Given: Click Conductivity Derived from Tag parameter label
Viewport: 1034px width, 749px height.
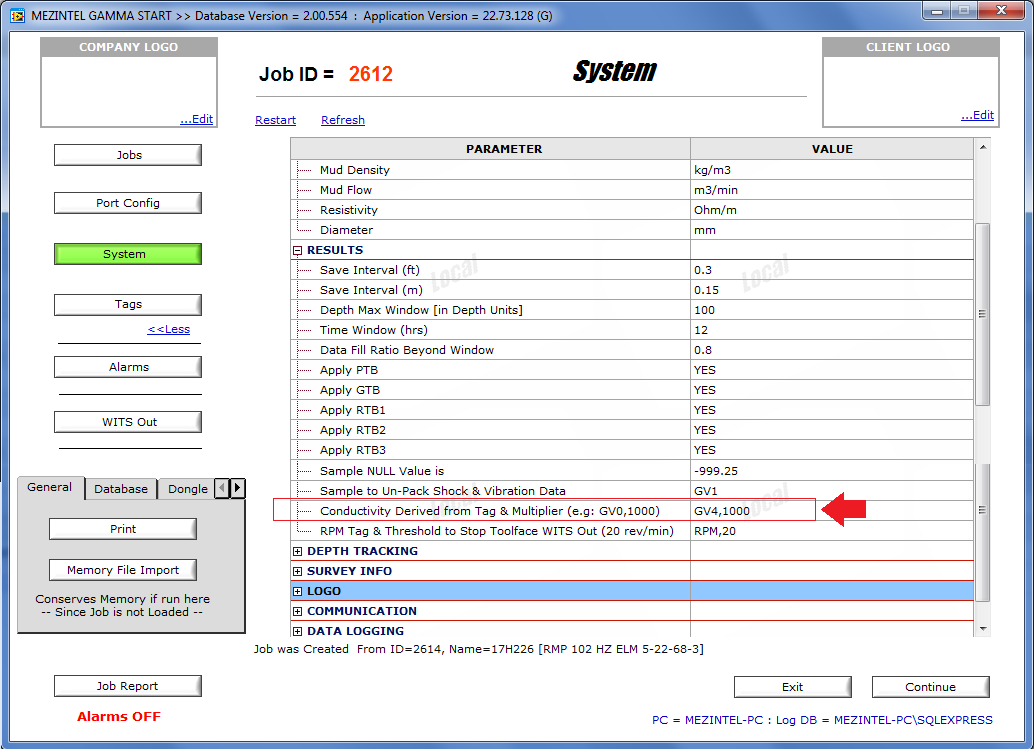Looking at the screenshot, I should pyautogui.click(x=490, y=511).
